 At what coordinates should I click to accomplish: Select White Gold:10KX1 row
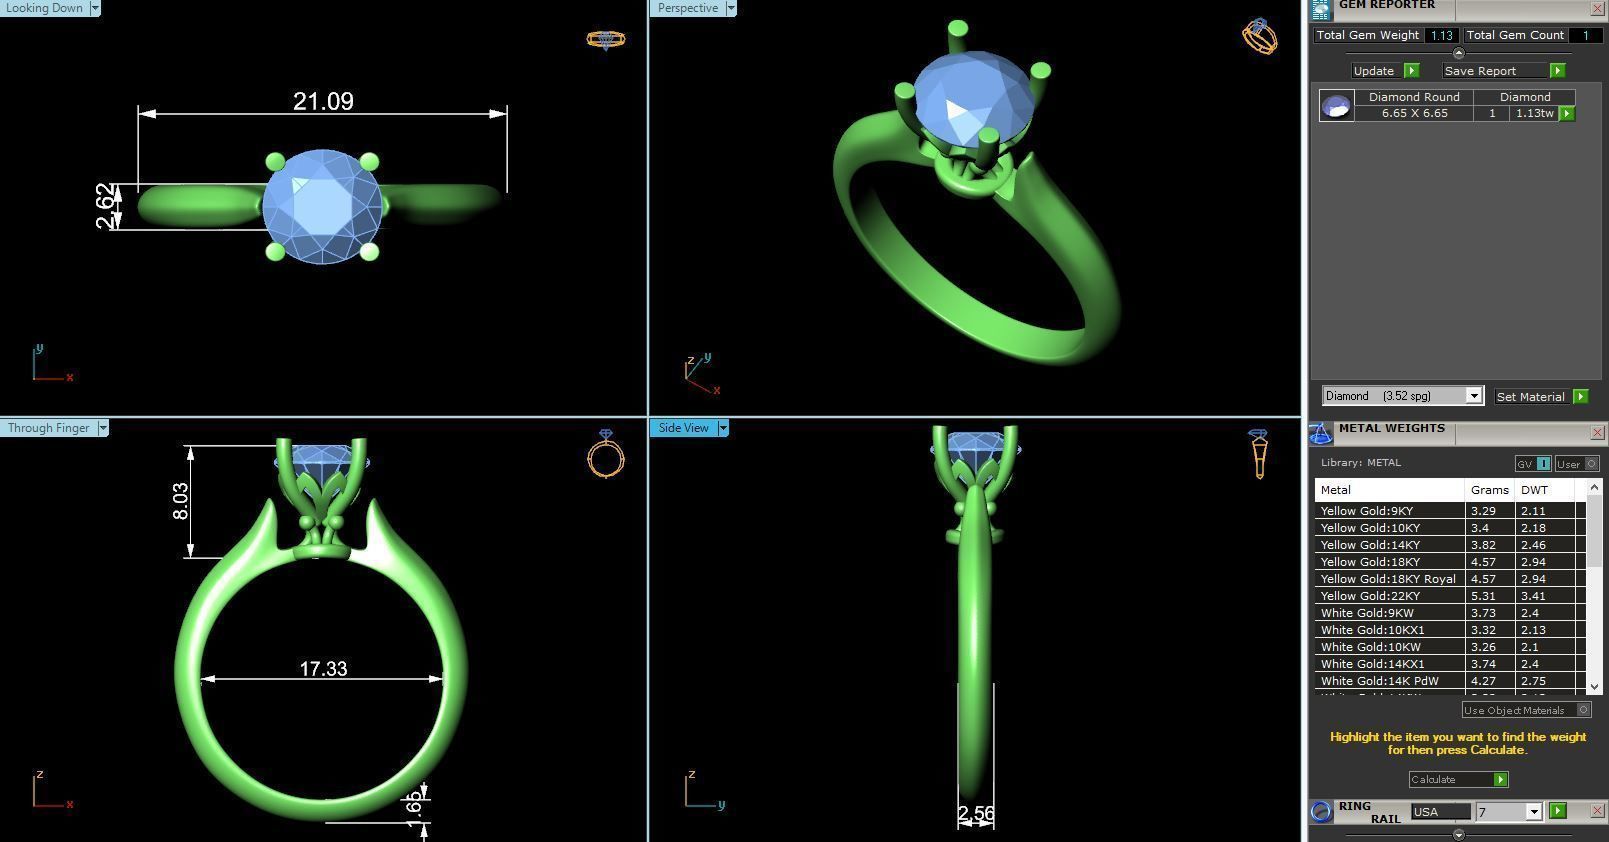tap(1450, 630)
